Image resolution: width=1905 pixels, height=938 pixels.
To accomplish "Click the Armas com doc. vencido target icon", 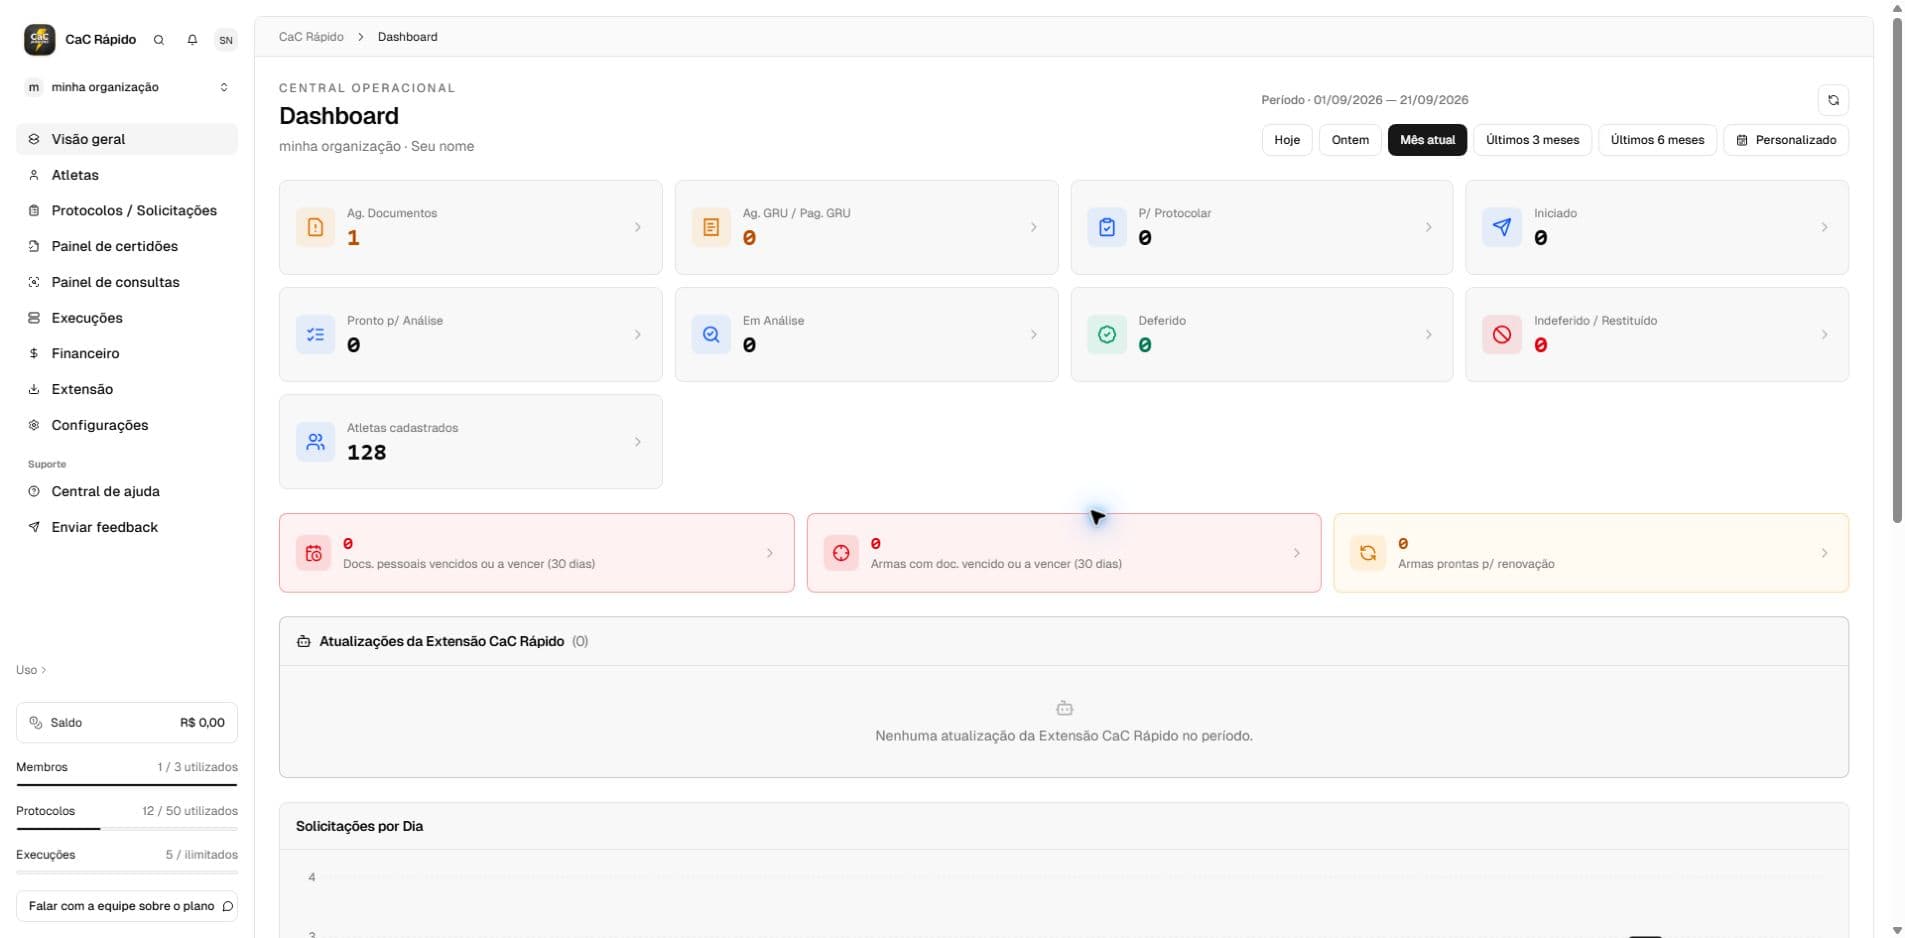I will (x=841, y=553).
